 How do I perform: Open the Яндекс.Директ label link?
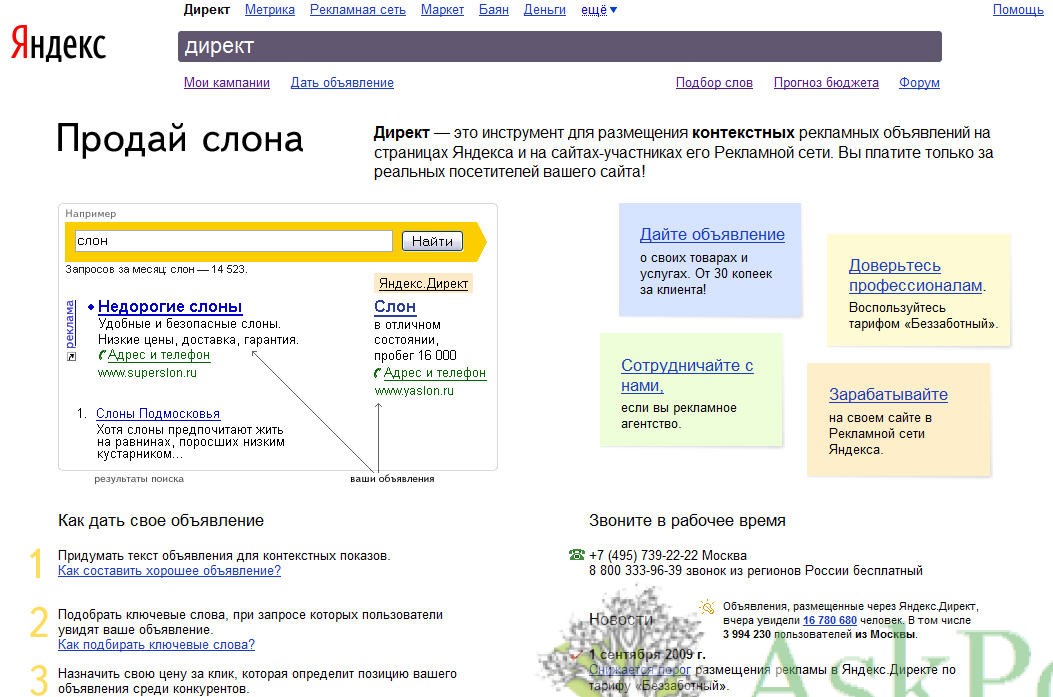[x=423, y=283]
